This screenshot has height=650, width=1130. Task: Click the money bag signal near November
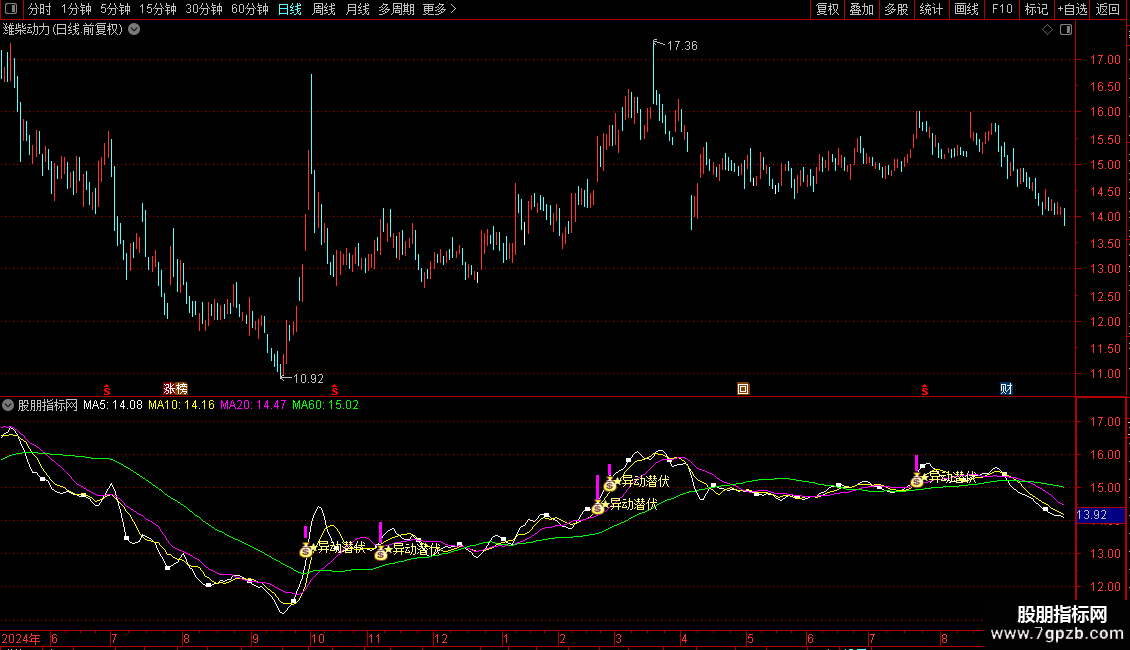381,553
